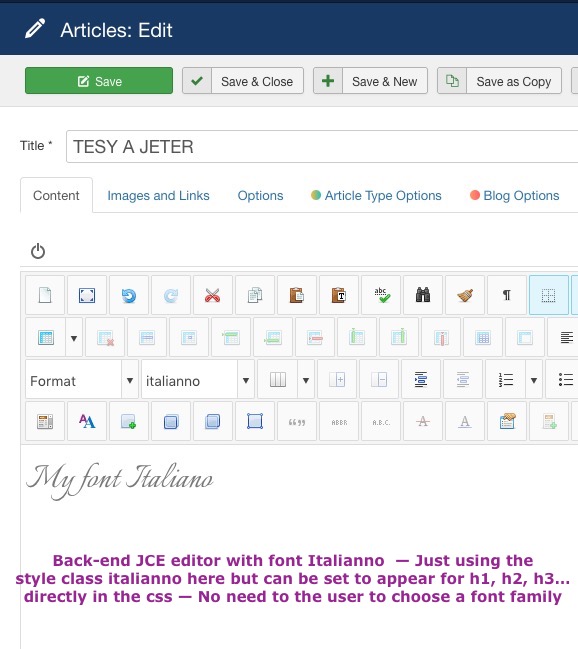Switch to the Options tab
The image size is (578, 649).
(260, 195)
